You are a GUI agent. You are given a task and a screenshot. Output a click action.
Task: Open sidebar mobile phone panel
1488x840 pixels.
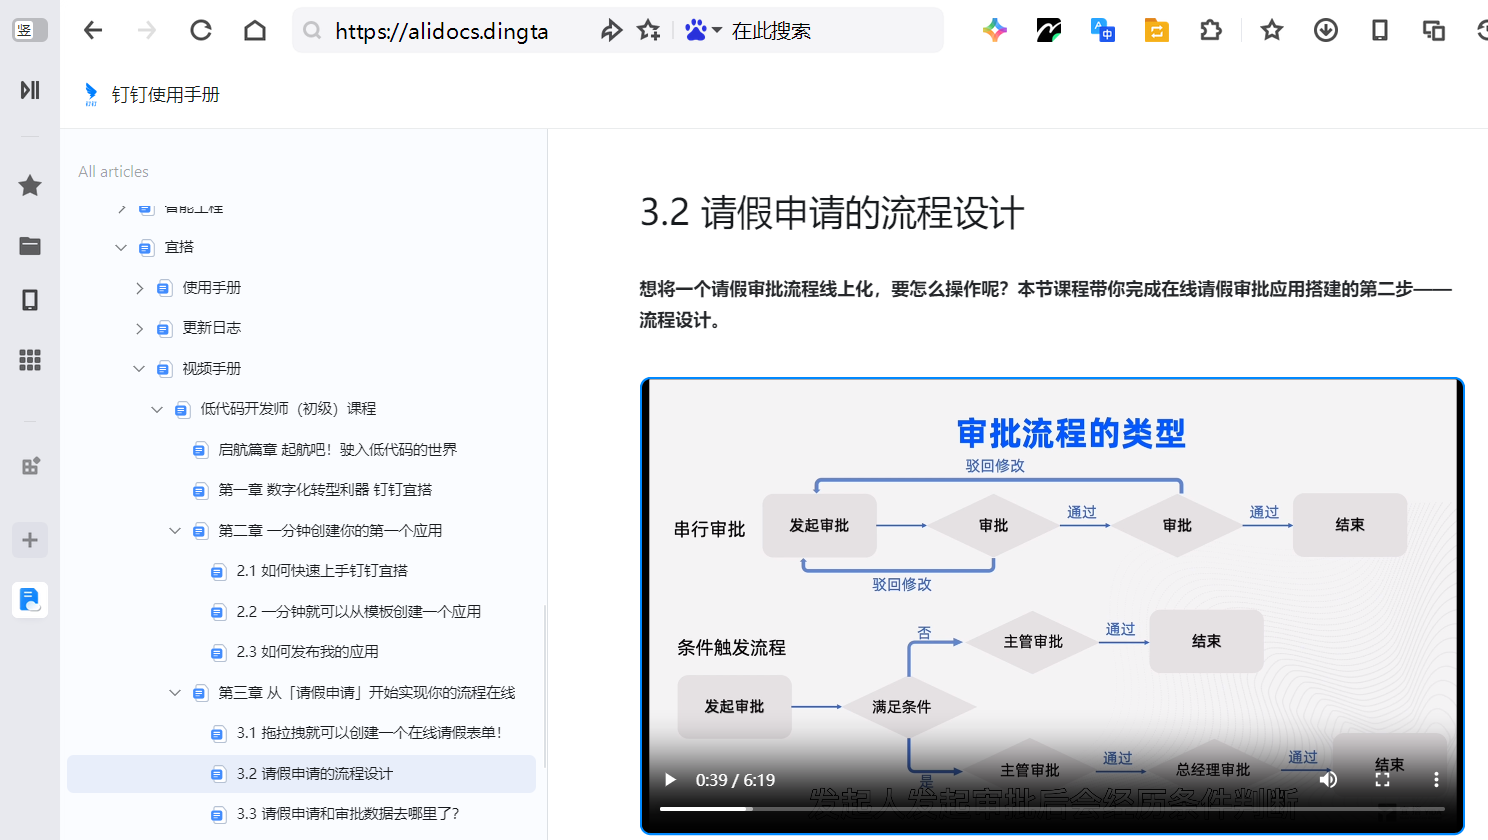coord(30,300)
